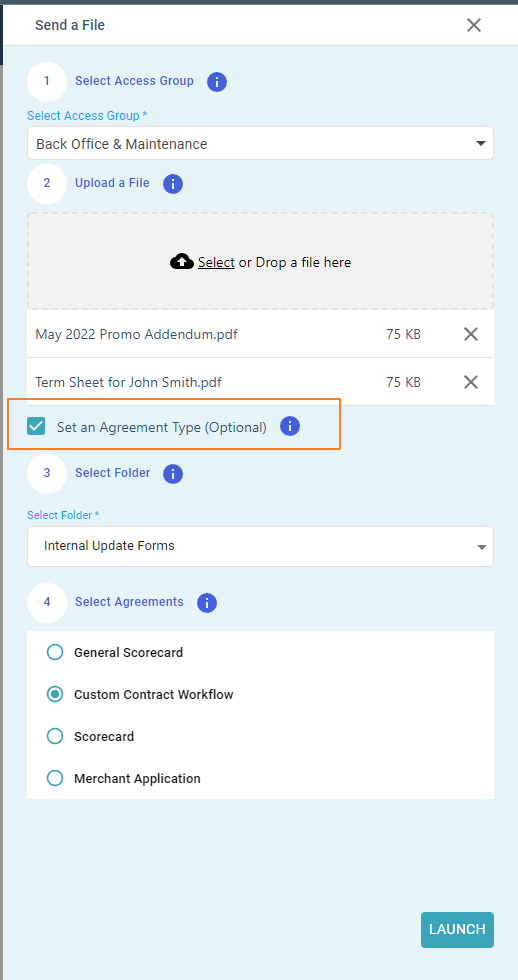
Task: Click info icon next to Upload a File
Action: point(172,184)
